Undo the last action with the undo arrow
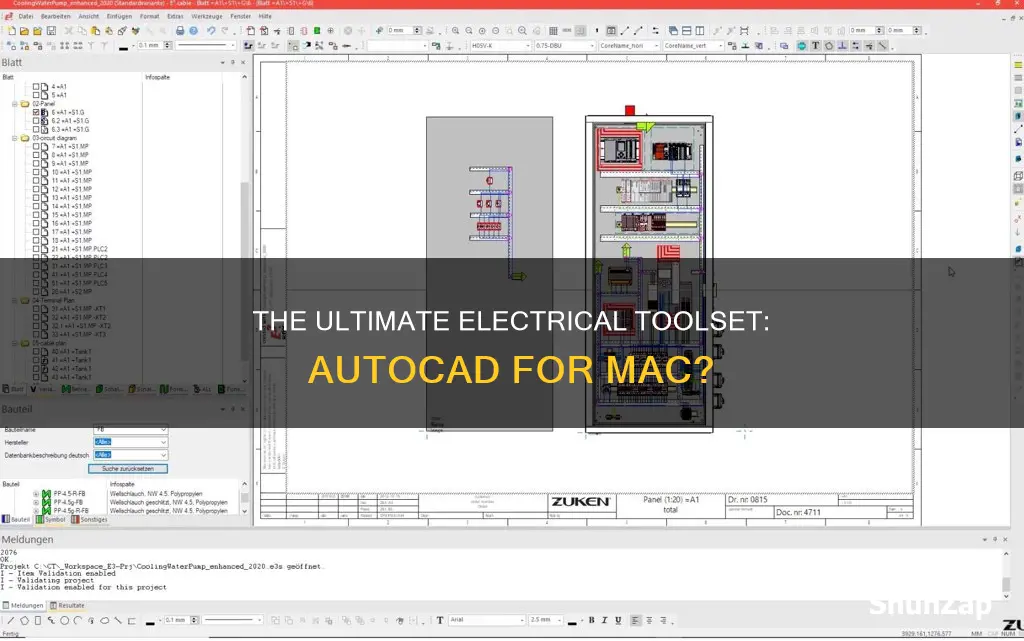 pos(211,31)
